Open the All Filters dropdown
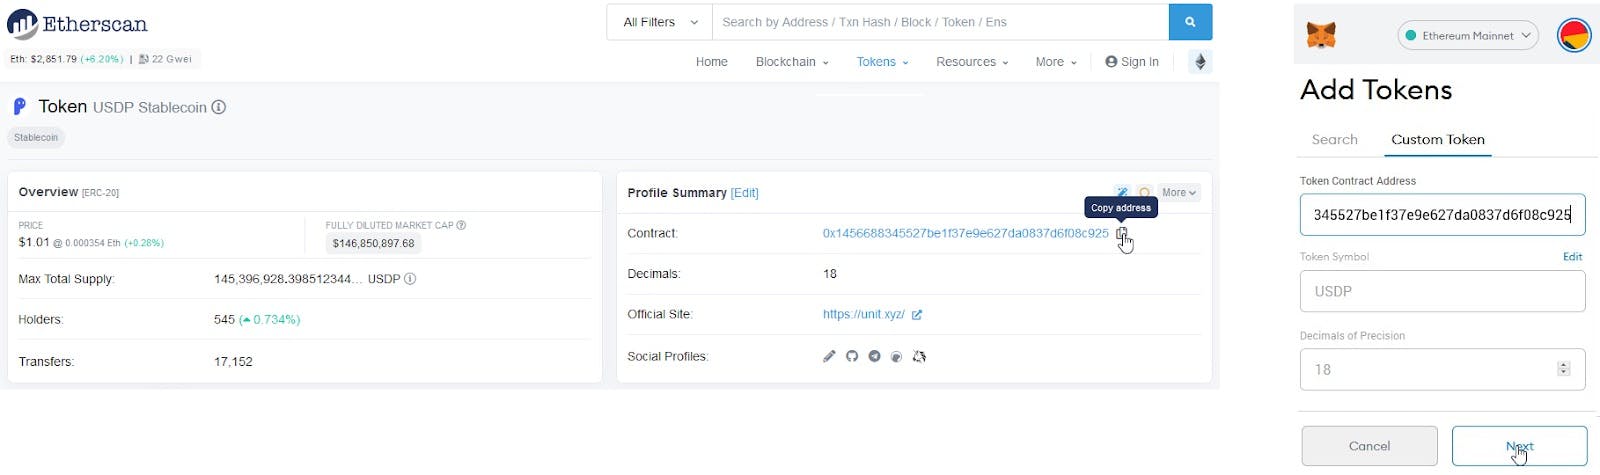The height and width of the screenshot is (475, 1600). [659, 22]
